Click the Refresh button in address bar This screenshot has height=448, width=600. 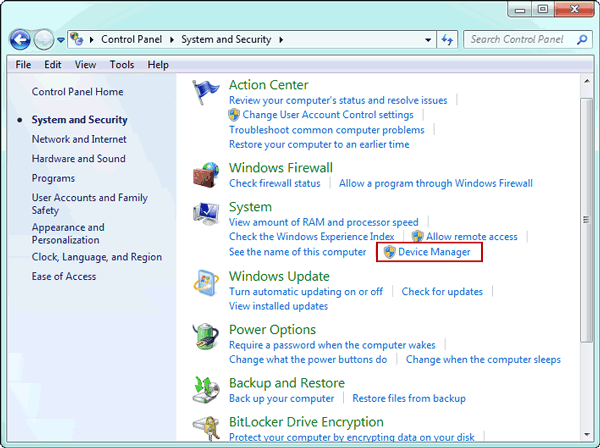tap(447, 39)
